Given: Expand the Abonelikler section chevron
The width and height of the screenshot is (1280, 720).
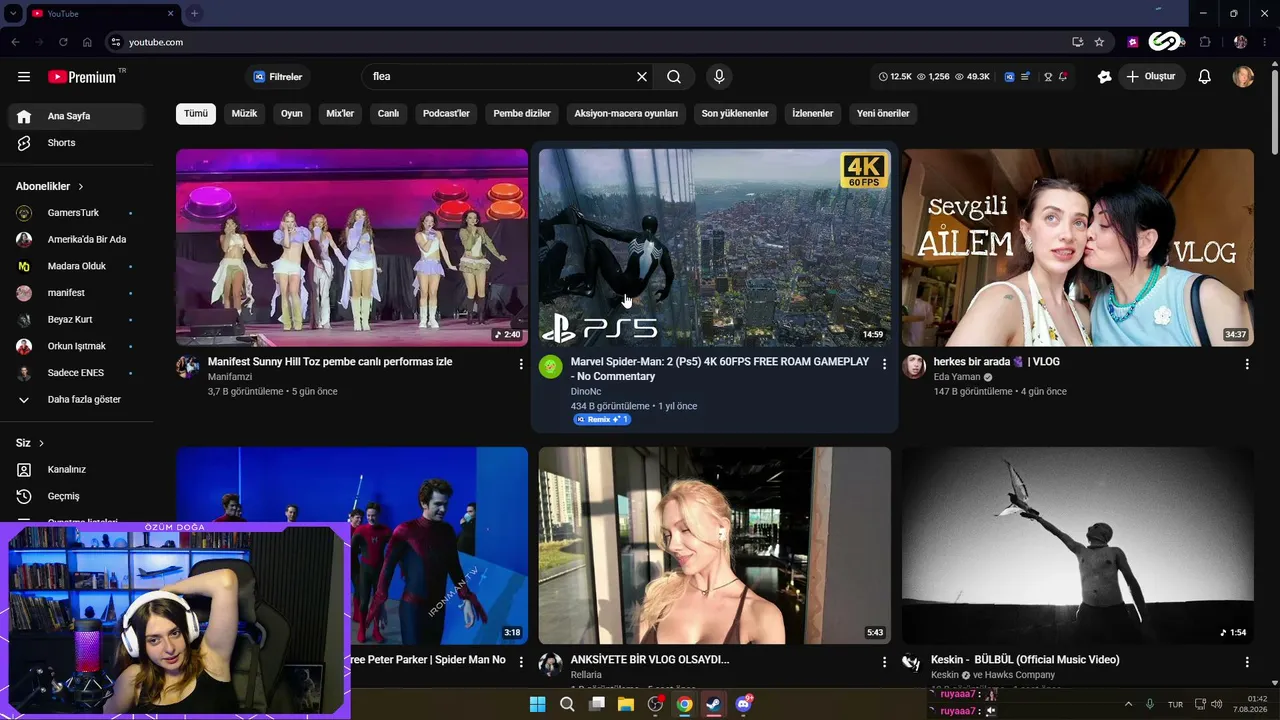Looking at the screenshot, I should click(x=81, y=186).
